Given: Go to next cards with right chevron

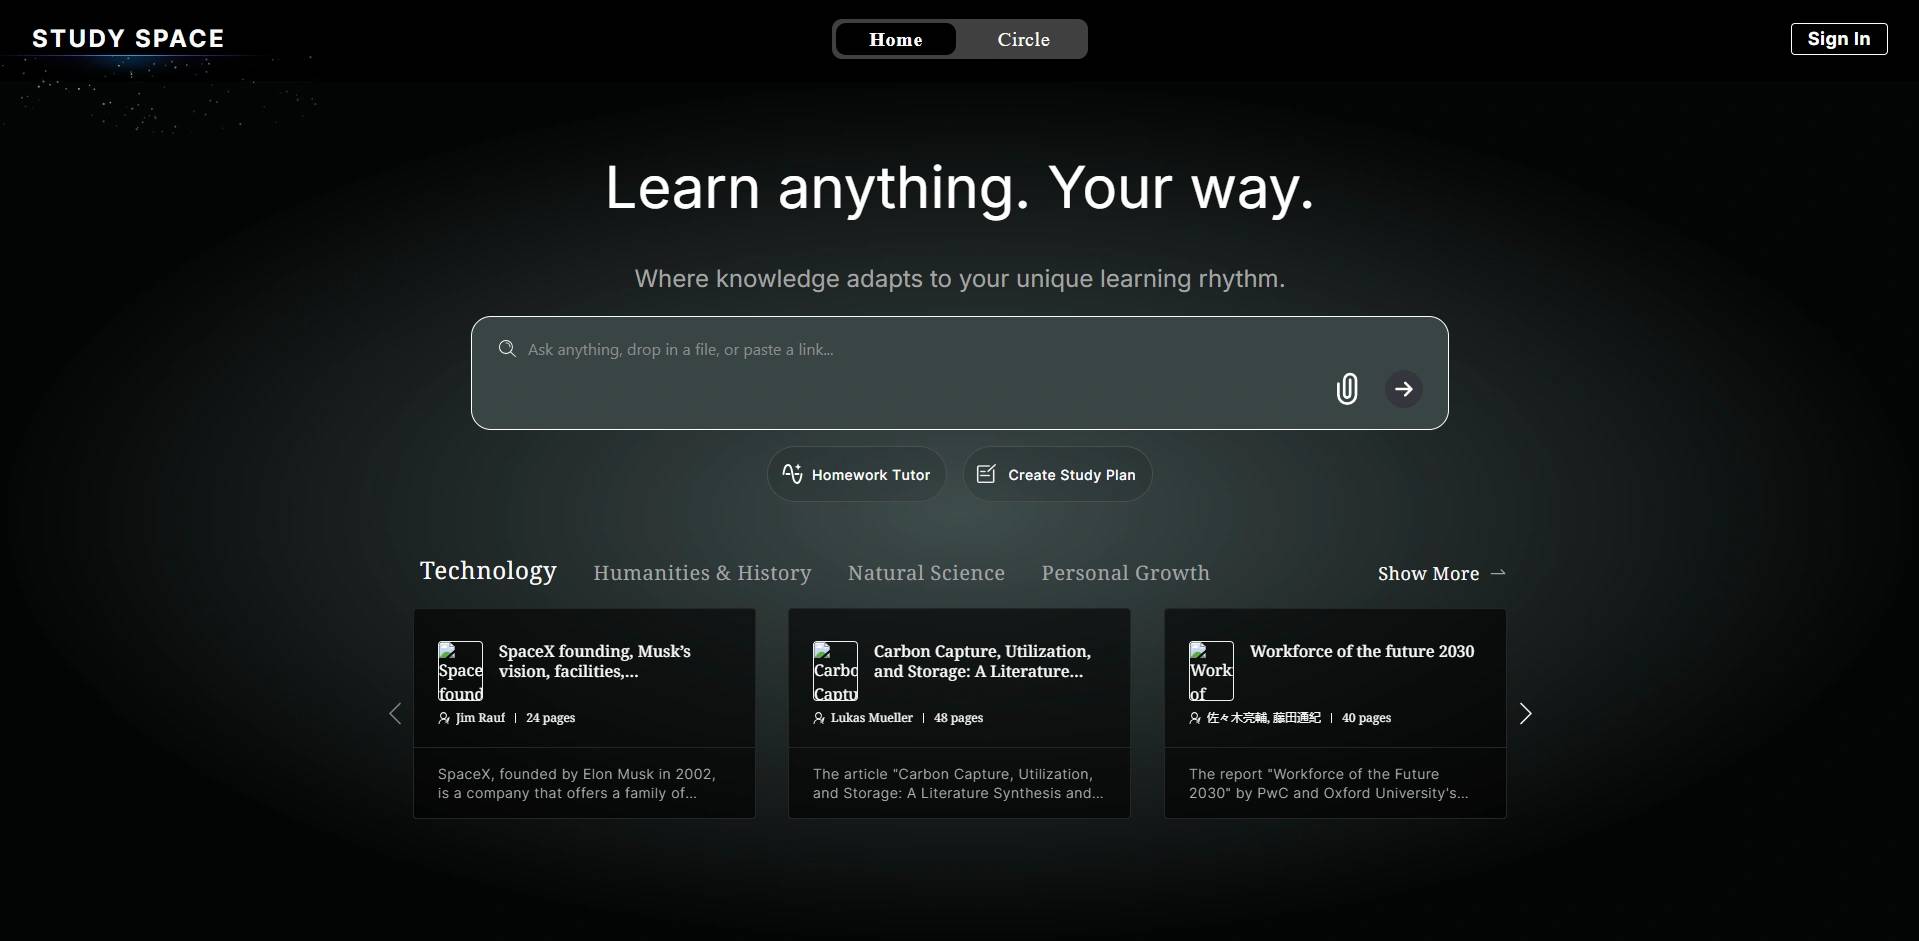Looking at the screenshot, I should click(x=1525, y=714).
